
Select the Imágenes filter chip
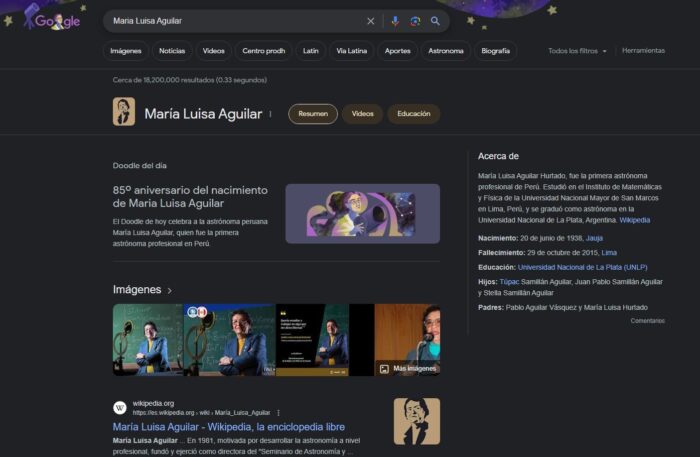[125, 51]
